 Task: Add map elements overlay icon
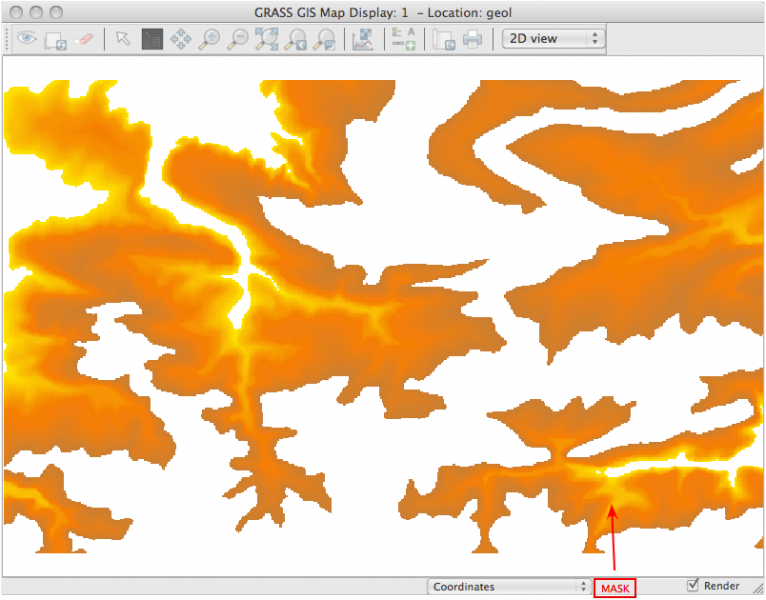(403, 39)
